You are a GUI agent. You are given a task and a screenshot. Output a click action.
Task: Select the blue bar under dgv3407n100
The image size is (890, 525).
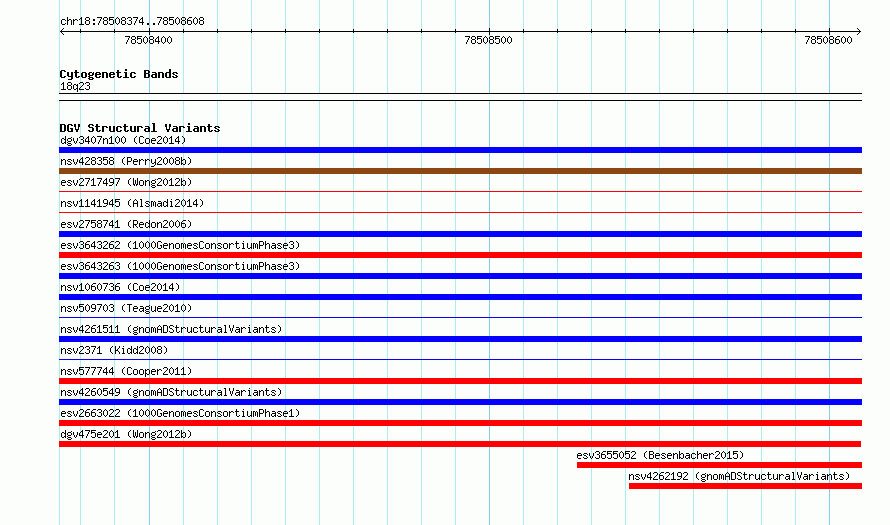tap(460, 150)
